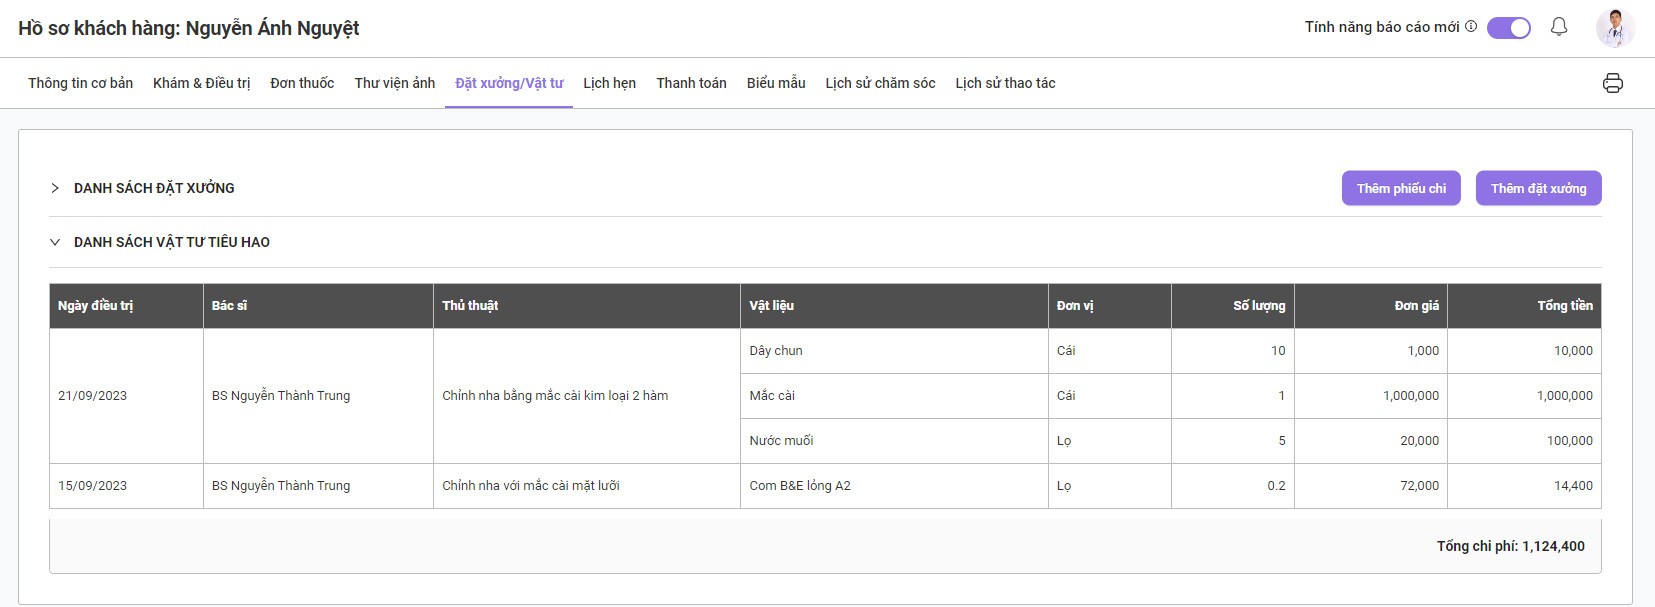Screen dimensions: 1655x607
Task: View the Lịch sử thao tác tab
Action: pos(1005,83)
